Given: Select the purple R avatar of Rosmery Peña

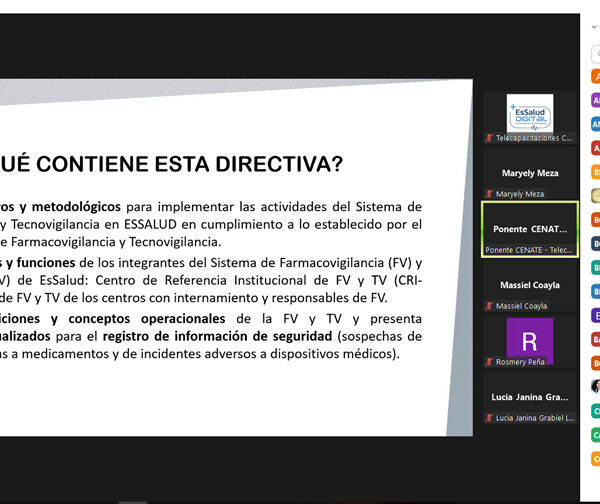Looking at the screenshot, I should tap(530, 341).
